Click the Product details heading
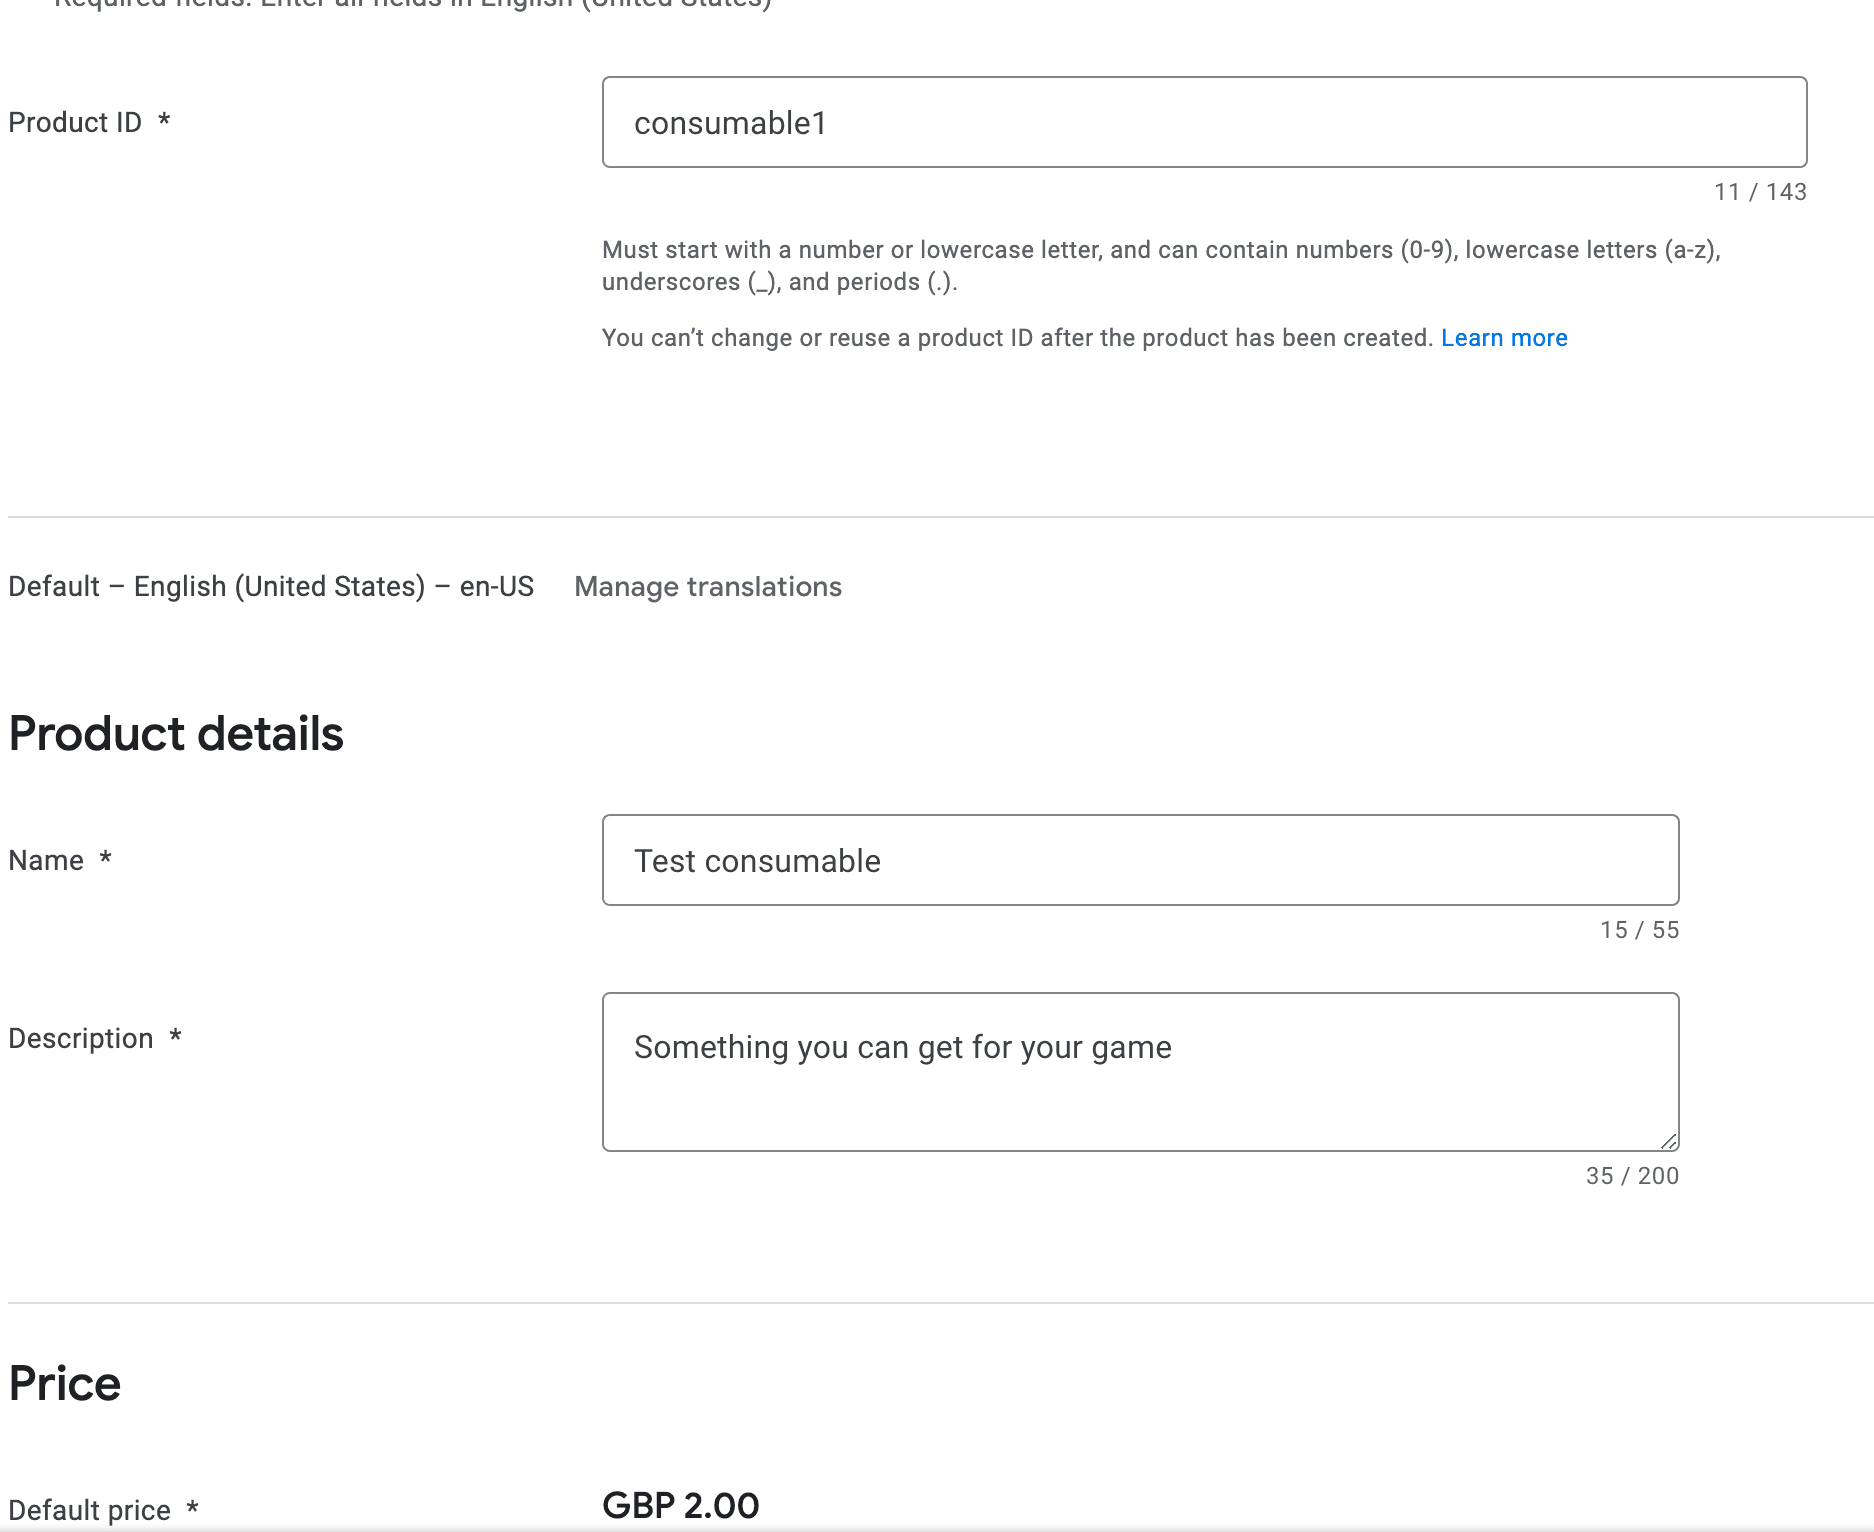 point(176,734)
